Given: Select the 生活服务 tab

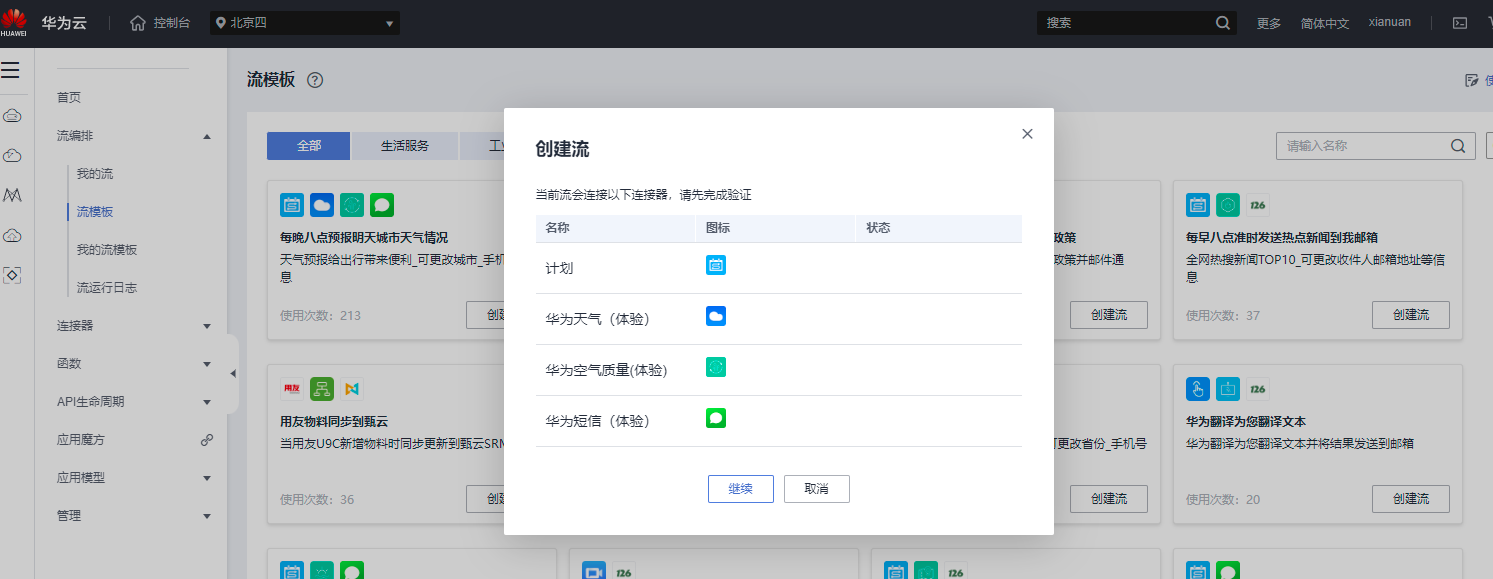Looking at the screenshot, I should pyautogui.click(x=405, y=146).
